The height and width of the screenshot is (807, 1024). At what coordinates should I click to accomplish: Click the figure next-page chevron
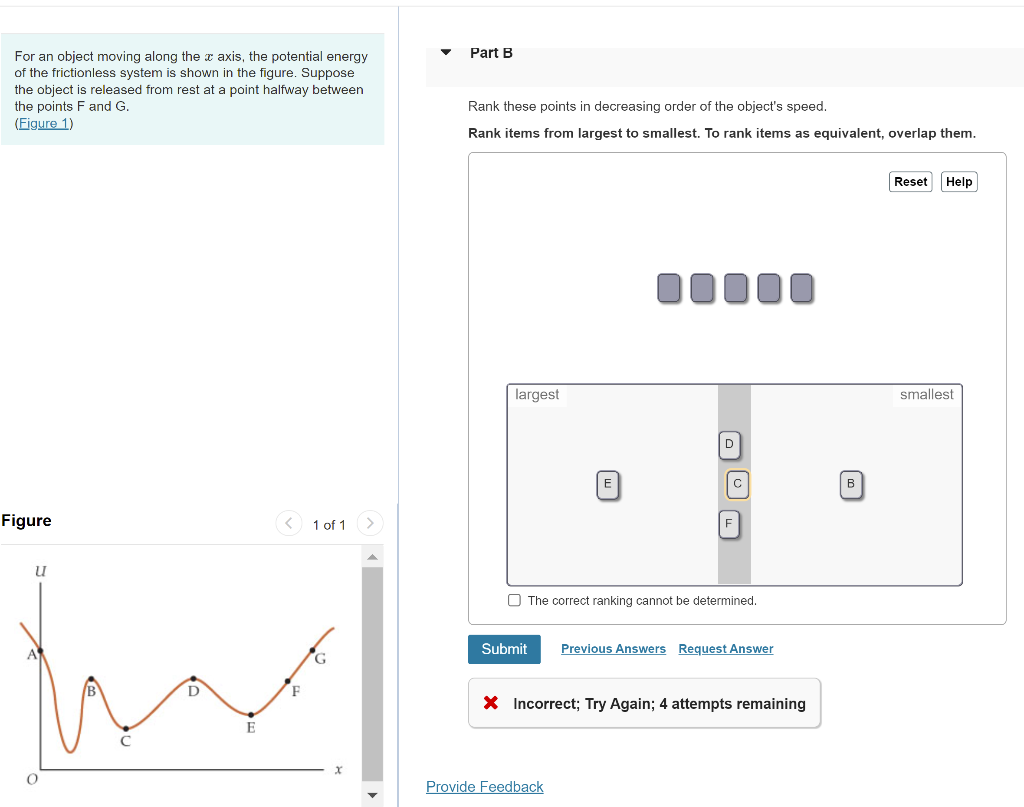(x=369, y=523)
